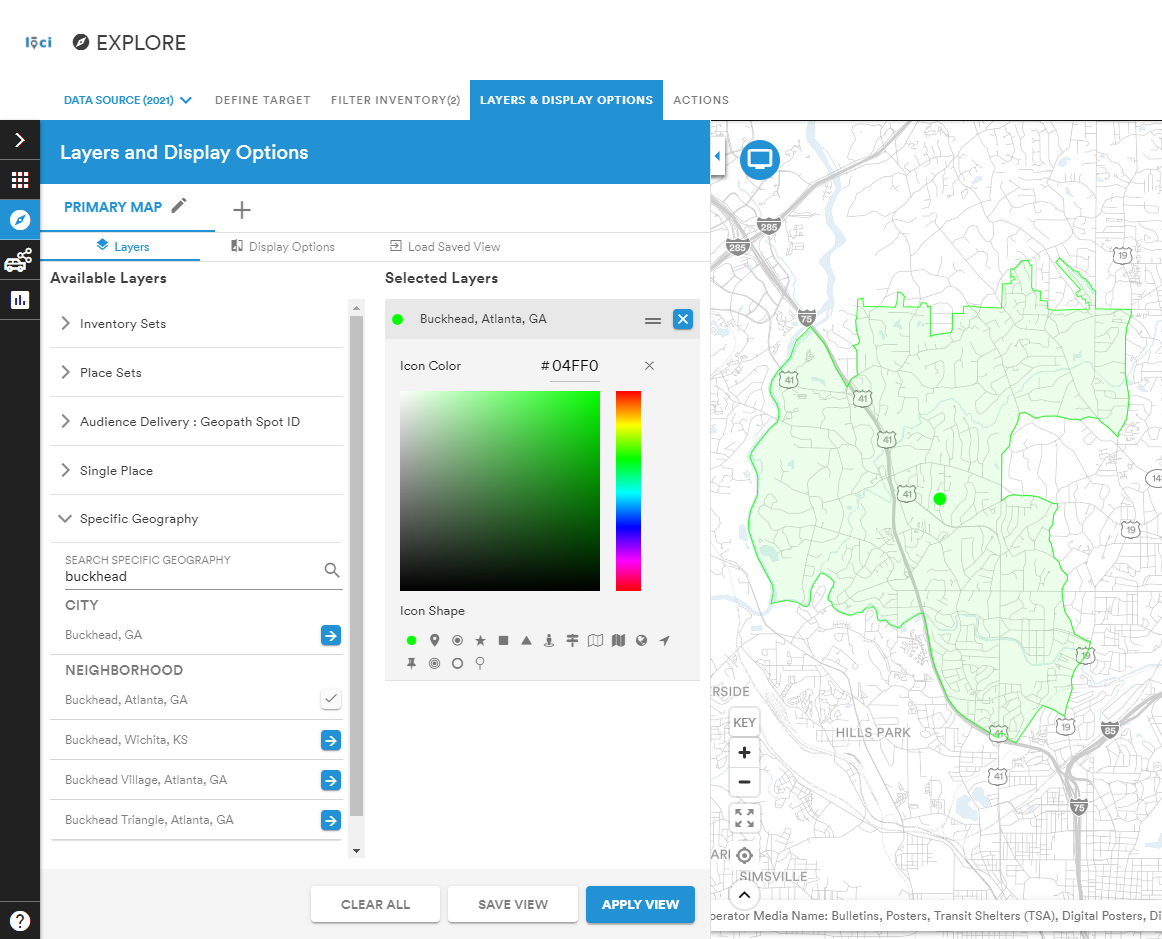Add Buckhead, Wichita, KS layer
Screen dimensions: 1162x939
[x=331, y=740]
